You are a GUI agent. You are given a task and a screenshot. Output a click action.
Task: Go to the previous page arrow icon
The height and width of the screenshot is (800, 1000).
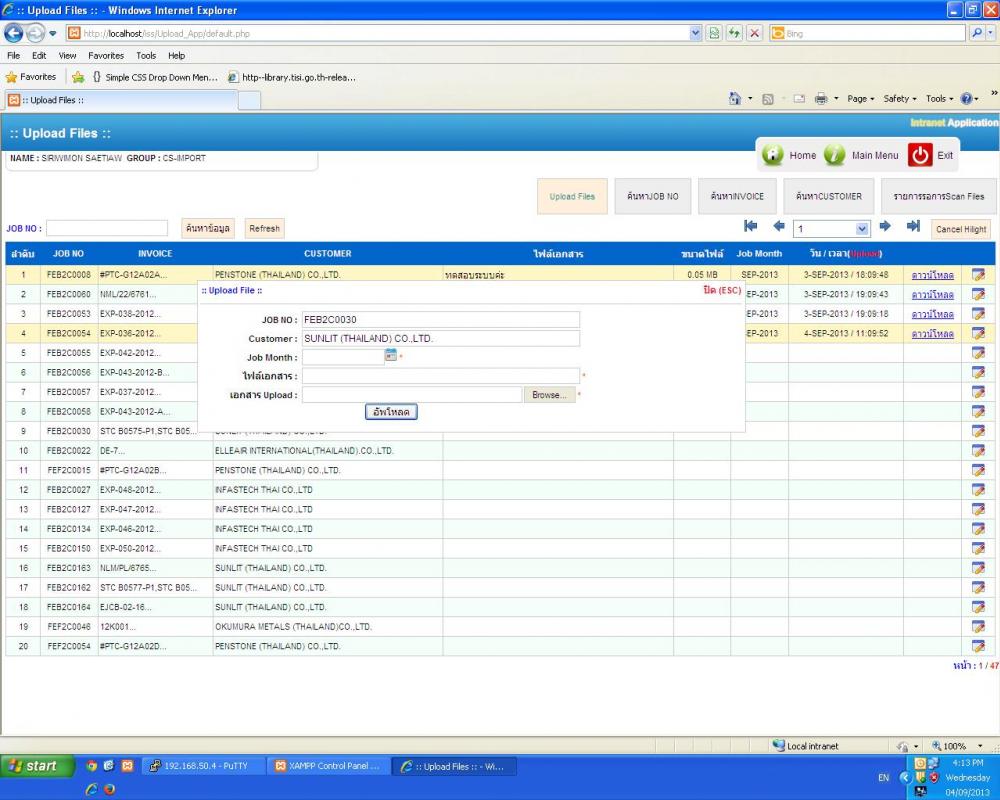click(779, 227)
